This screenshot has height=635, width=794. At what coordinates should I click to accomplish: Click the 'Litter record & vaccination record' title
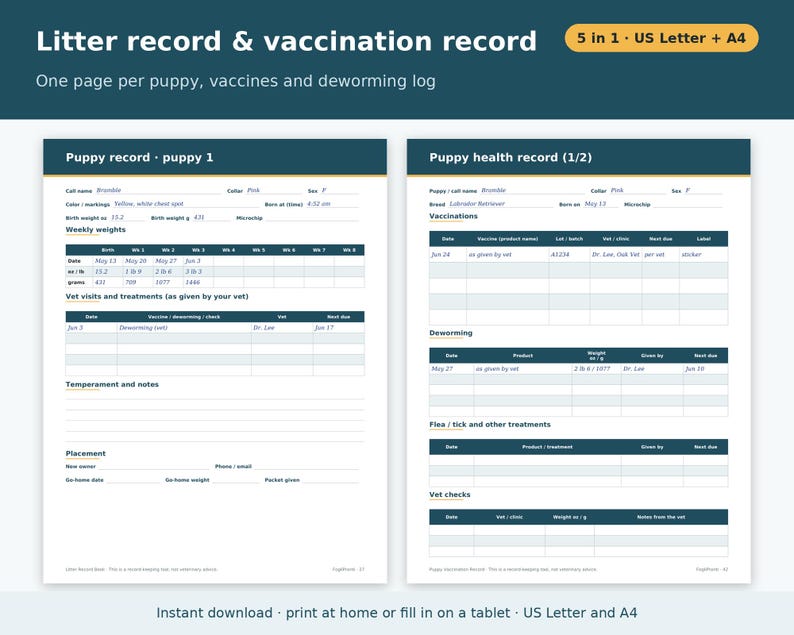click(286, 41)
